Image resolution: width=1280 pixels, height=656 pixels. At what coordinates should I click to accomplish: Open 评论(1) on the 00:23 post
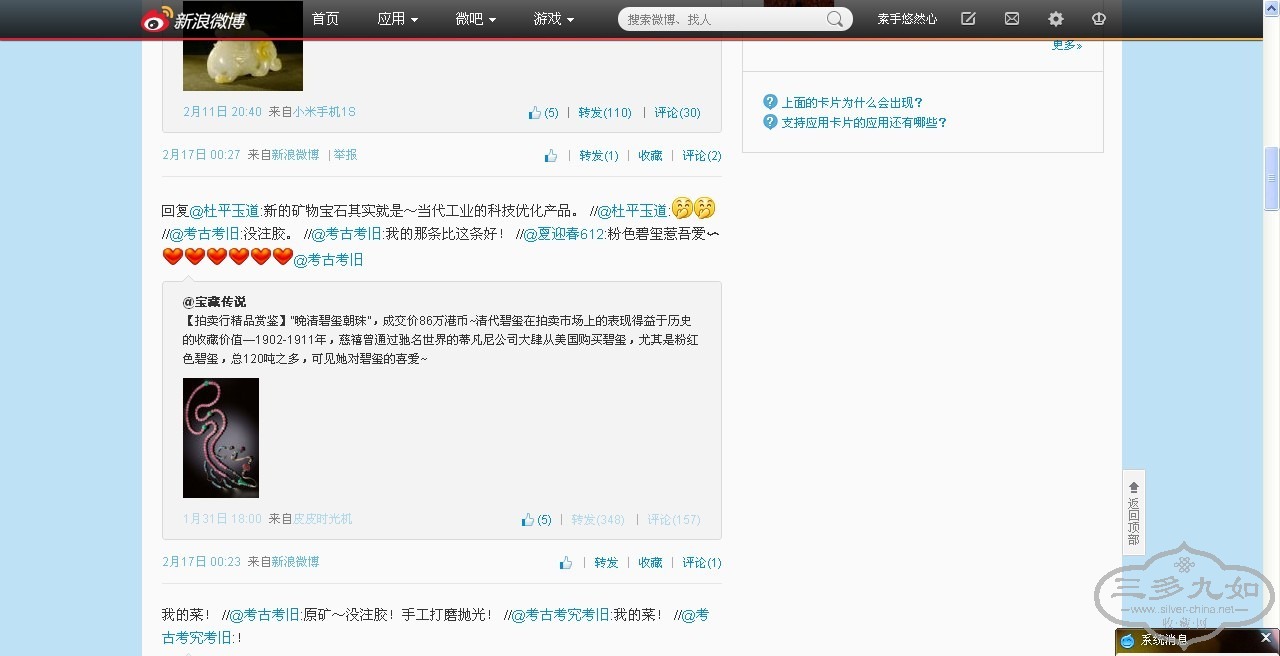click(x=701, y=563)
